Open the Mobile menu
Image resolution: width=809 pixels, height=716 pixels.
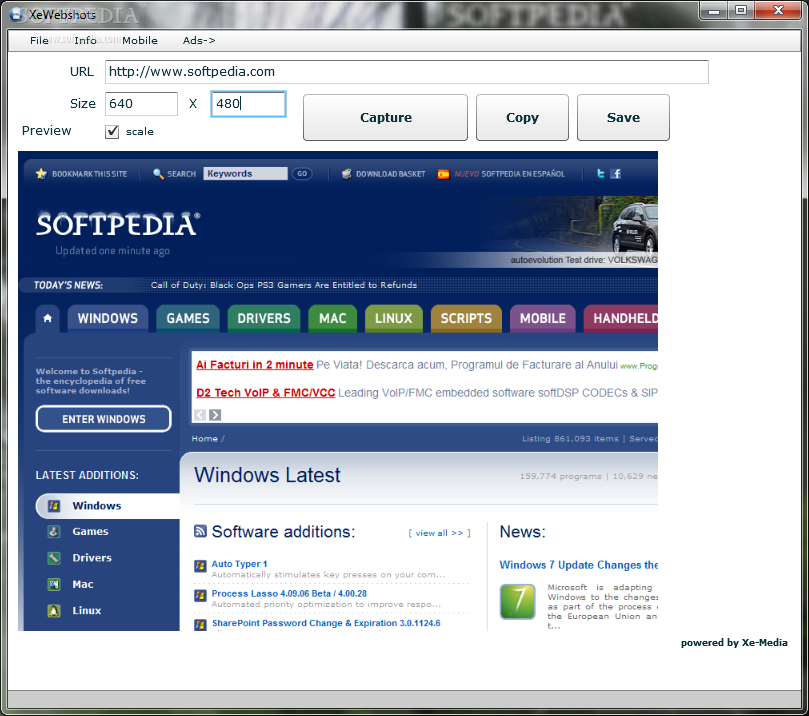click(140, 40)
